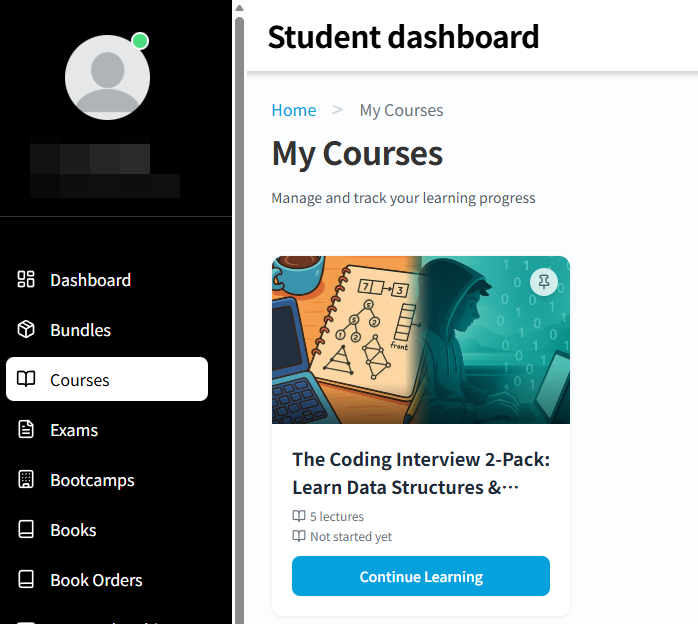The image size is (698, 624).
Task: Click the Bootcamps building icon
Action: pyautogui.click(x=27, y=480)
